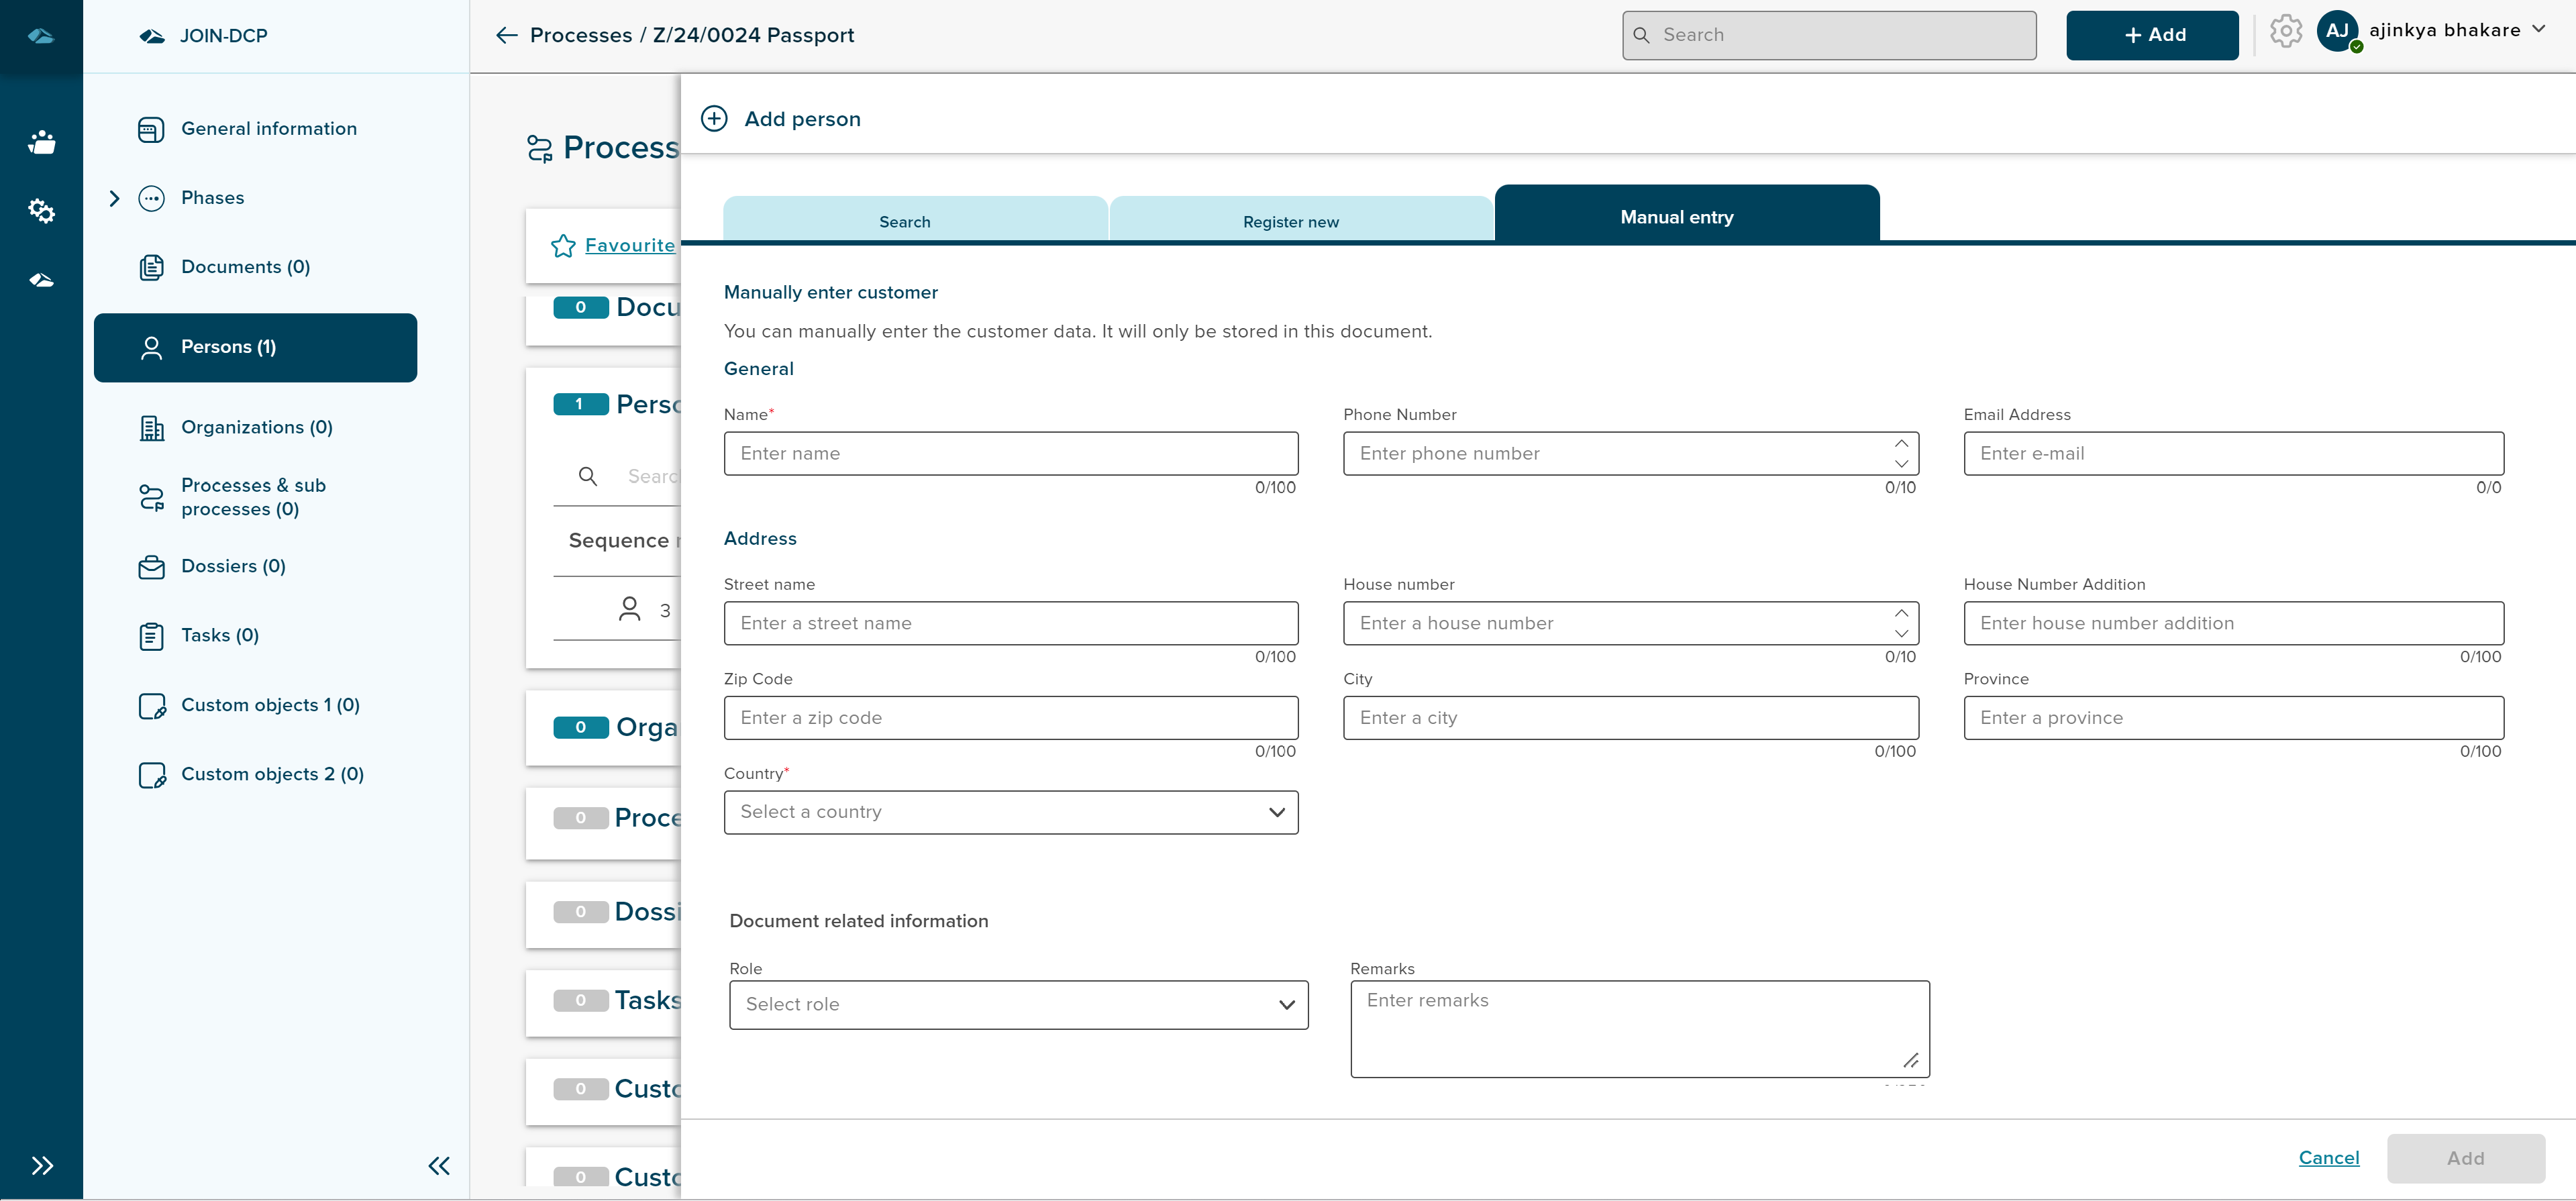Click the Enter name input field
Viewport: 2576px width, 1201px height.
coord(1010,453)
